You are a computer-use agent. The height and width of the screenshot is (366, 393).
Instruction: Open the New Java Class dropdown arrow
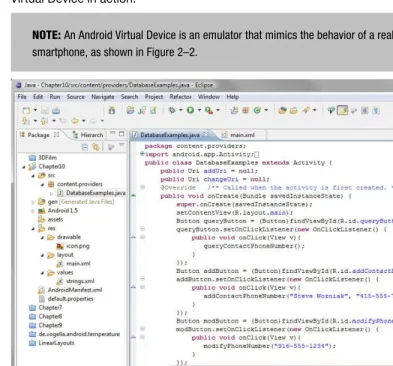pos(266,110)
